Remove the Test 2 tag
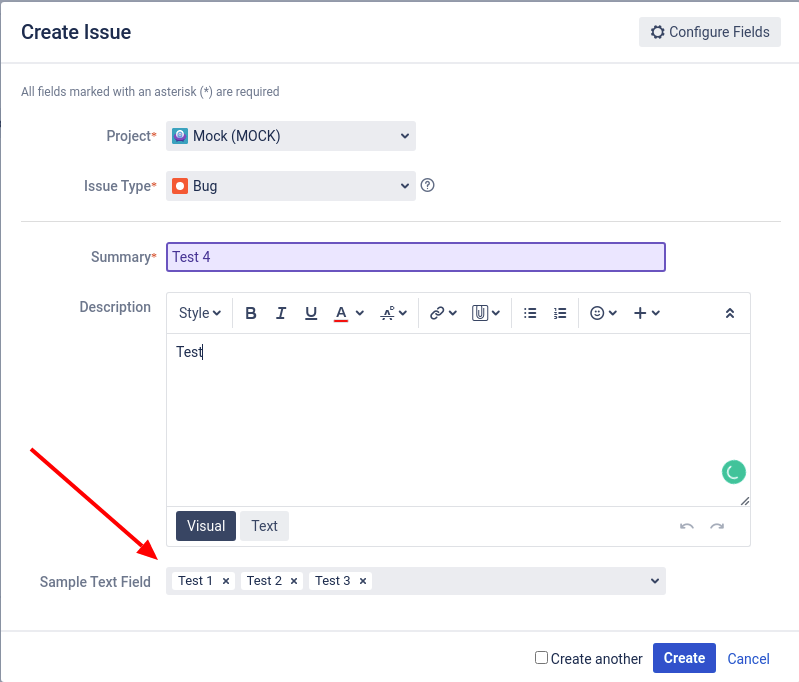 [x=294, y=581]
